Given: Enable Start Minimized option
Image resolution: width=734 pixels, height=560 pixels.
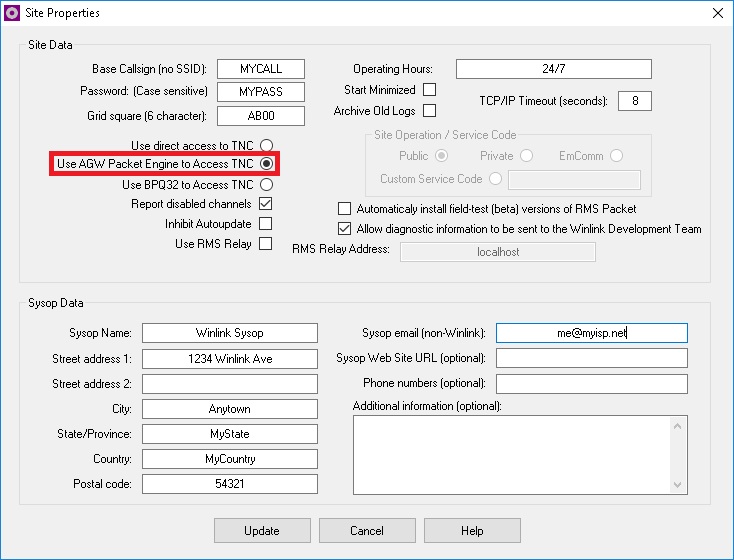Looking at the screenshot, I should [429, 90].
